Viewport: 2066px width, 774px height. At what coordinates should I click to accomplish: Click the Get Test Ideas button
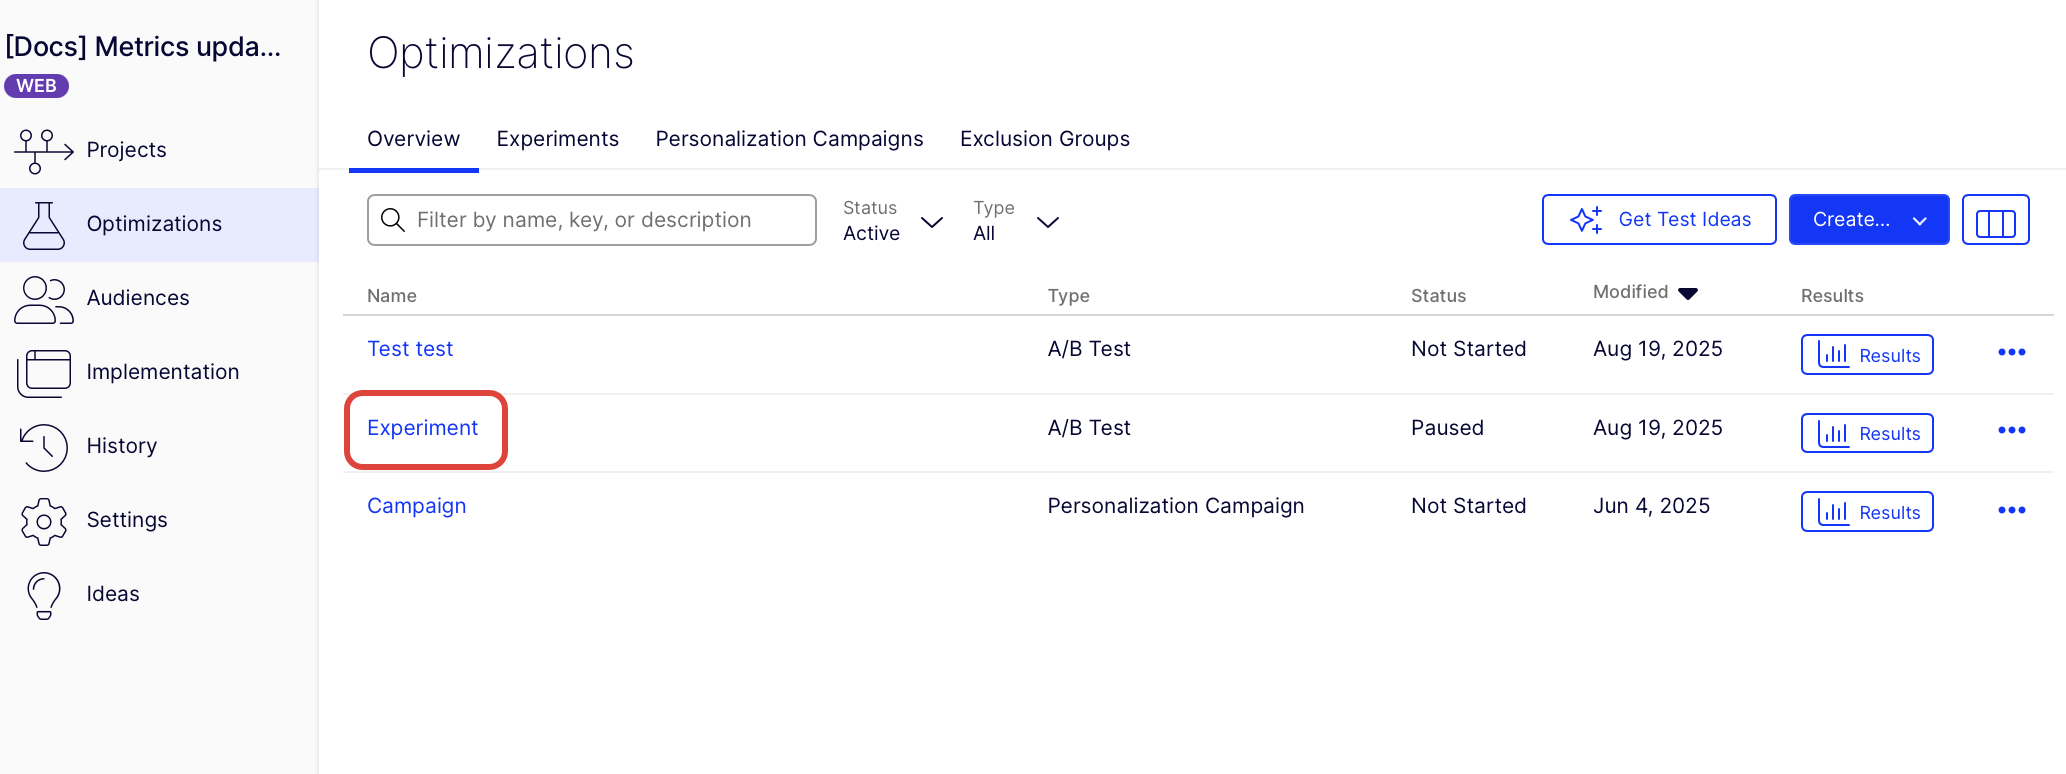[1659, 220]
